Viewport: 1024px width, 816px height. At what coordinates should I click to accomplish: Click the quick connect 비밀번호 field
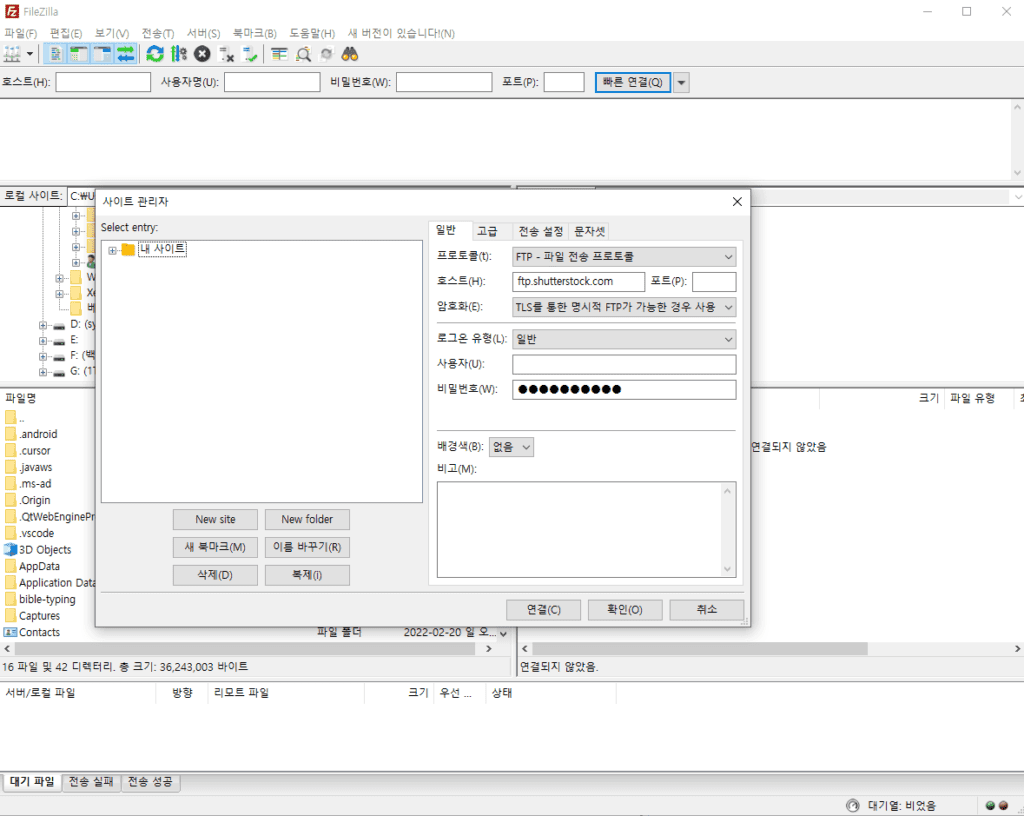pos(444,82)
